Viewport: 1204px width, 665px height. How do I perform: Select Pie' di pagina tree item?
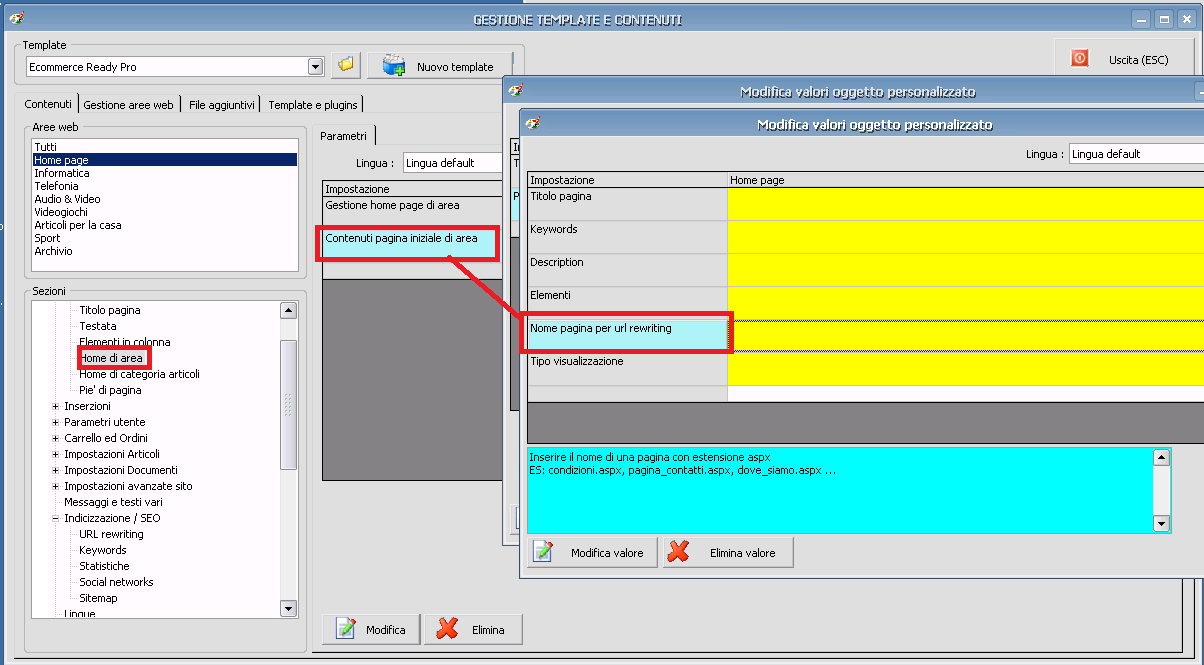110,390
